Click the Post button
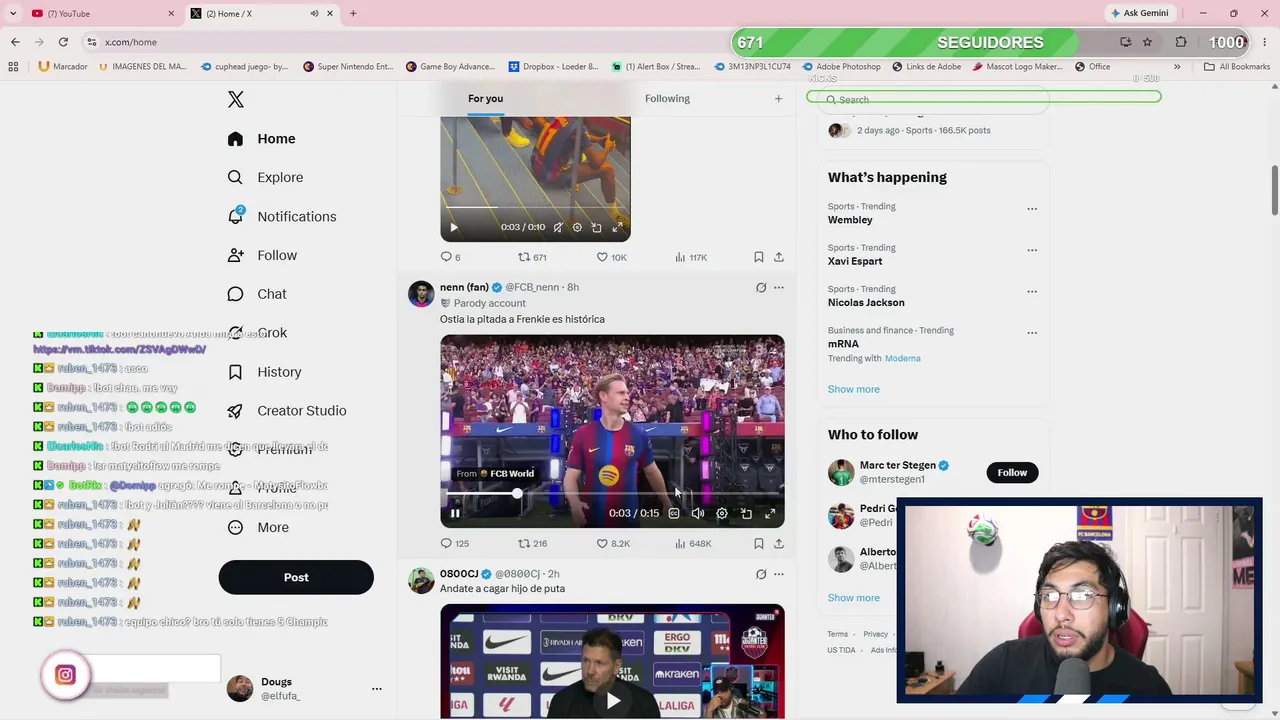The height and width of the screenshot is (720, 1280). pos(296,577)
